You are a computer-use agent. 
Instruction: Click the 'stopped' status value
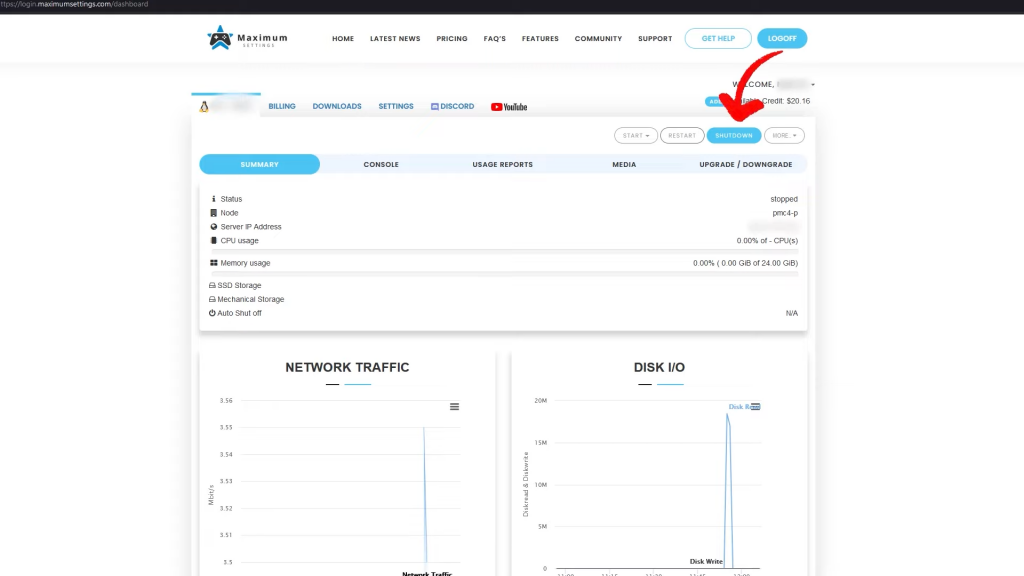click(x=784, y=199)
